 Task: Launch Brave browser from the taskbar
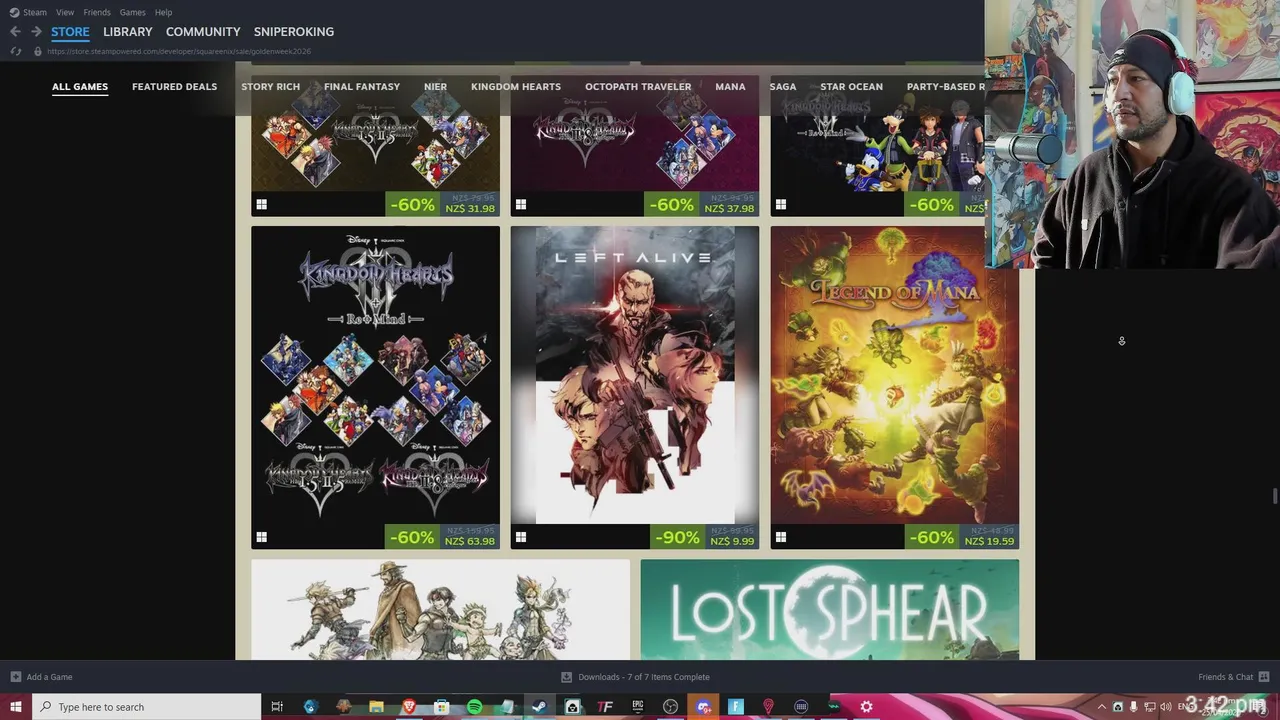[x=408, y=707]
